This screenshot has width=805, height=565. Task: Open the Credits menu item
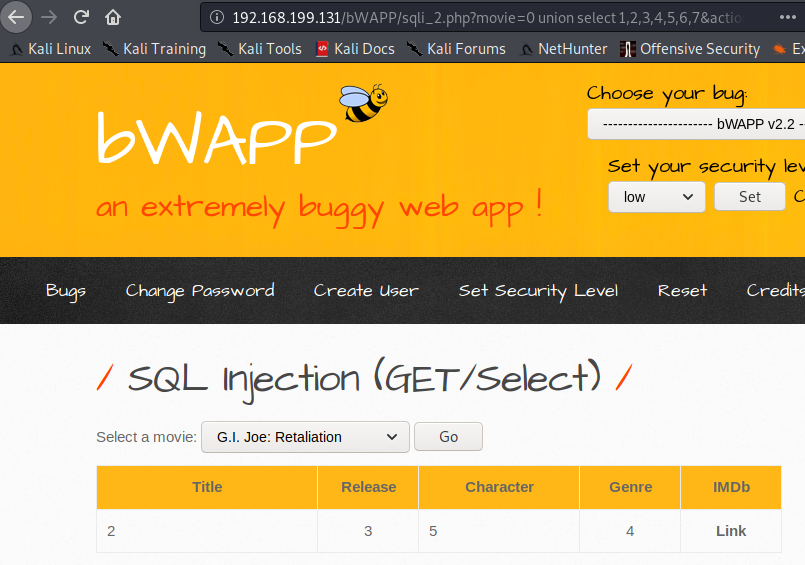pyautogui.click(x=776, y=291)
